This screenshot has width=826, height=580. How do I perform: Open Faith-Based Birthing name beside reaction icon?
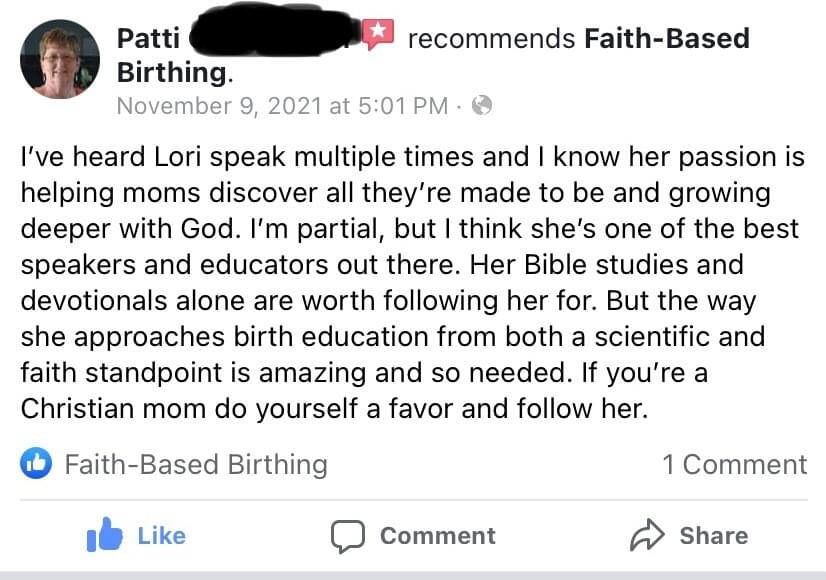(x=196, y=464)
